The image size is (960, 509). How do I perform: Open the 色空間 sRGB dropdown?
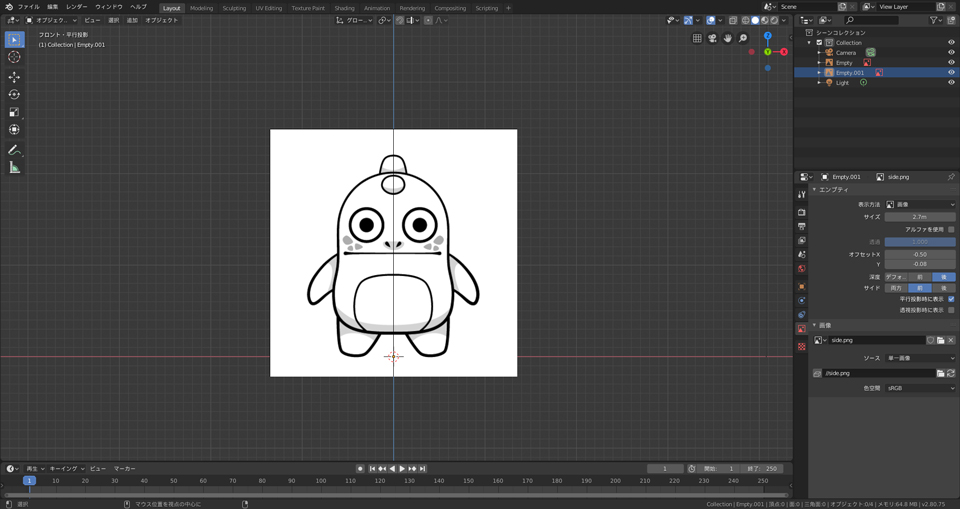click(920, 388)
